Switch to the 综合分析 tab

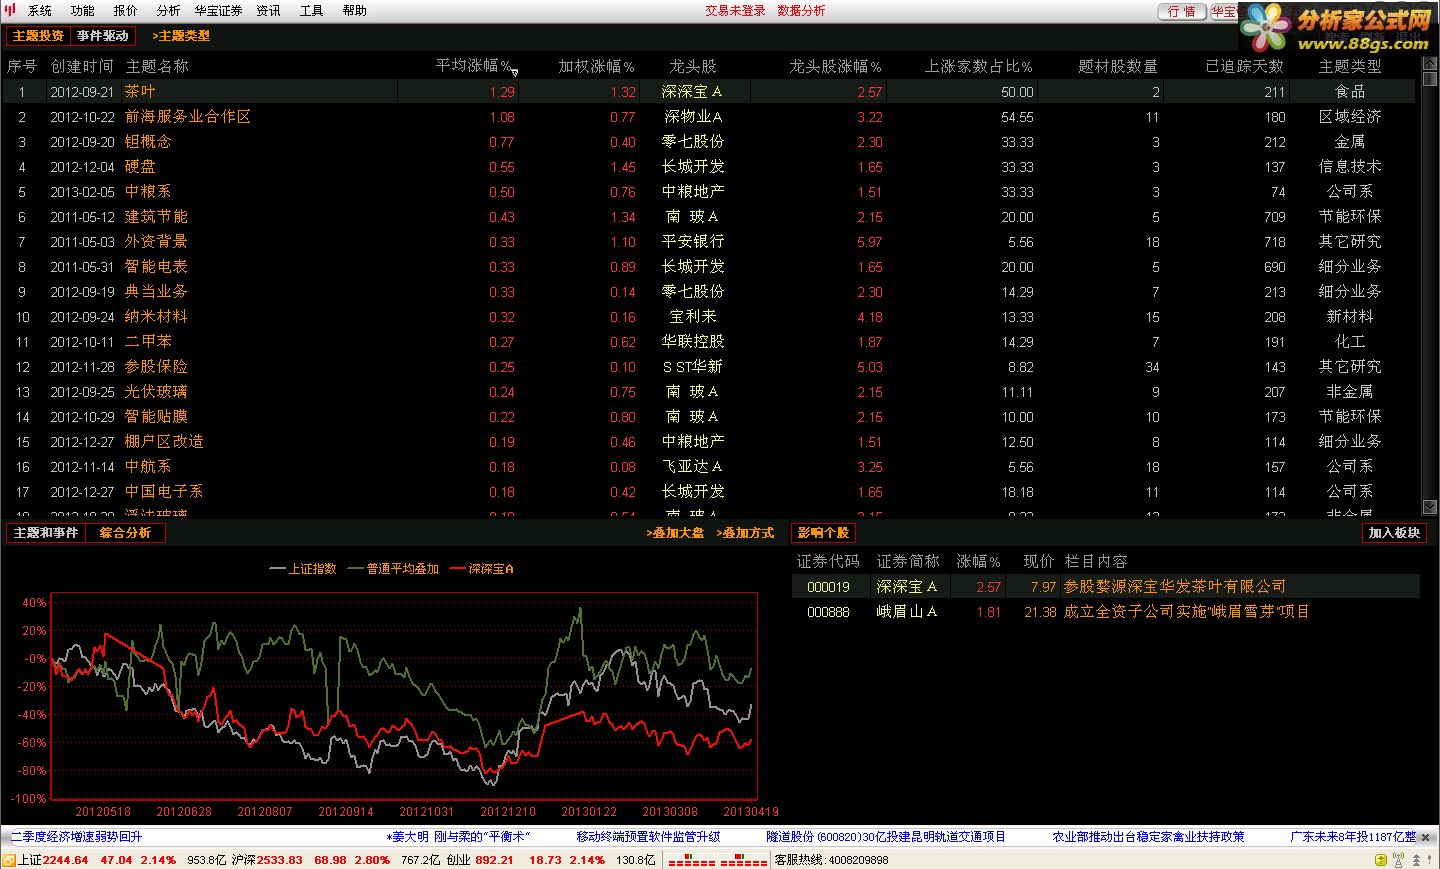coord(125,533)
